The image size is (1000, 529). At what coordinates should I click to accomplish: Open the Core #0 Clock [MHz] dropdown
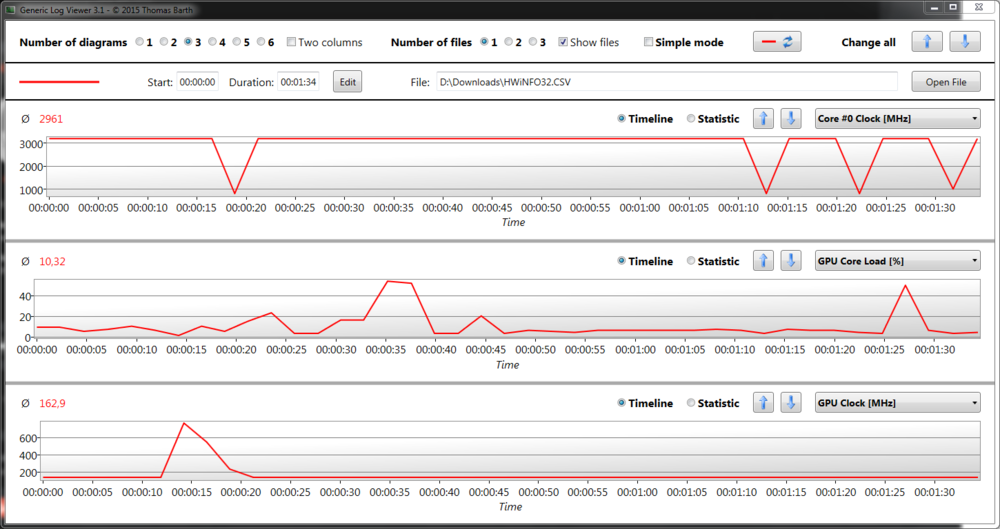897,119
